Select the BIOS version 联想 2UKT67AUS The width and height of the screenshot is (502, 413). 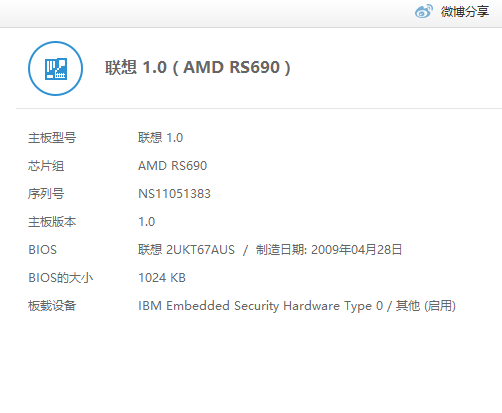click(186, 250)
